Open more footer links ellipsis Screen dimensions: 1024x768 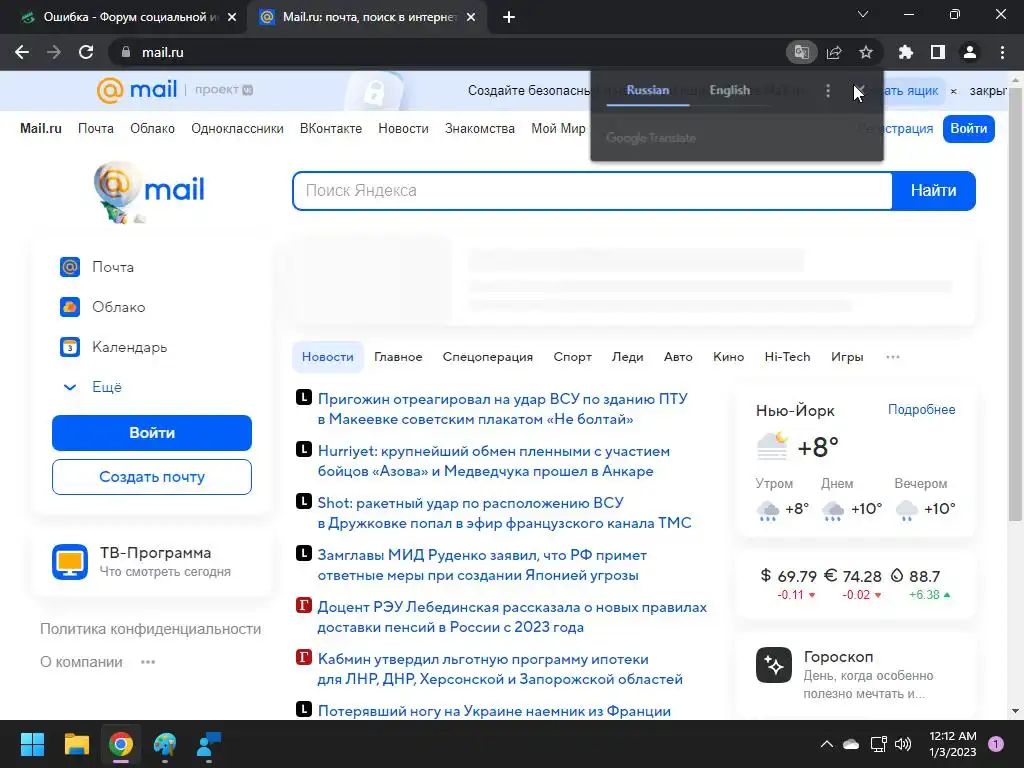coord(148,662)
